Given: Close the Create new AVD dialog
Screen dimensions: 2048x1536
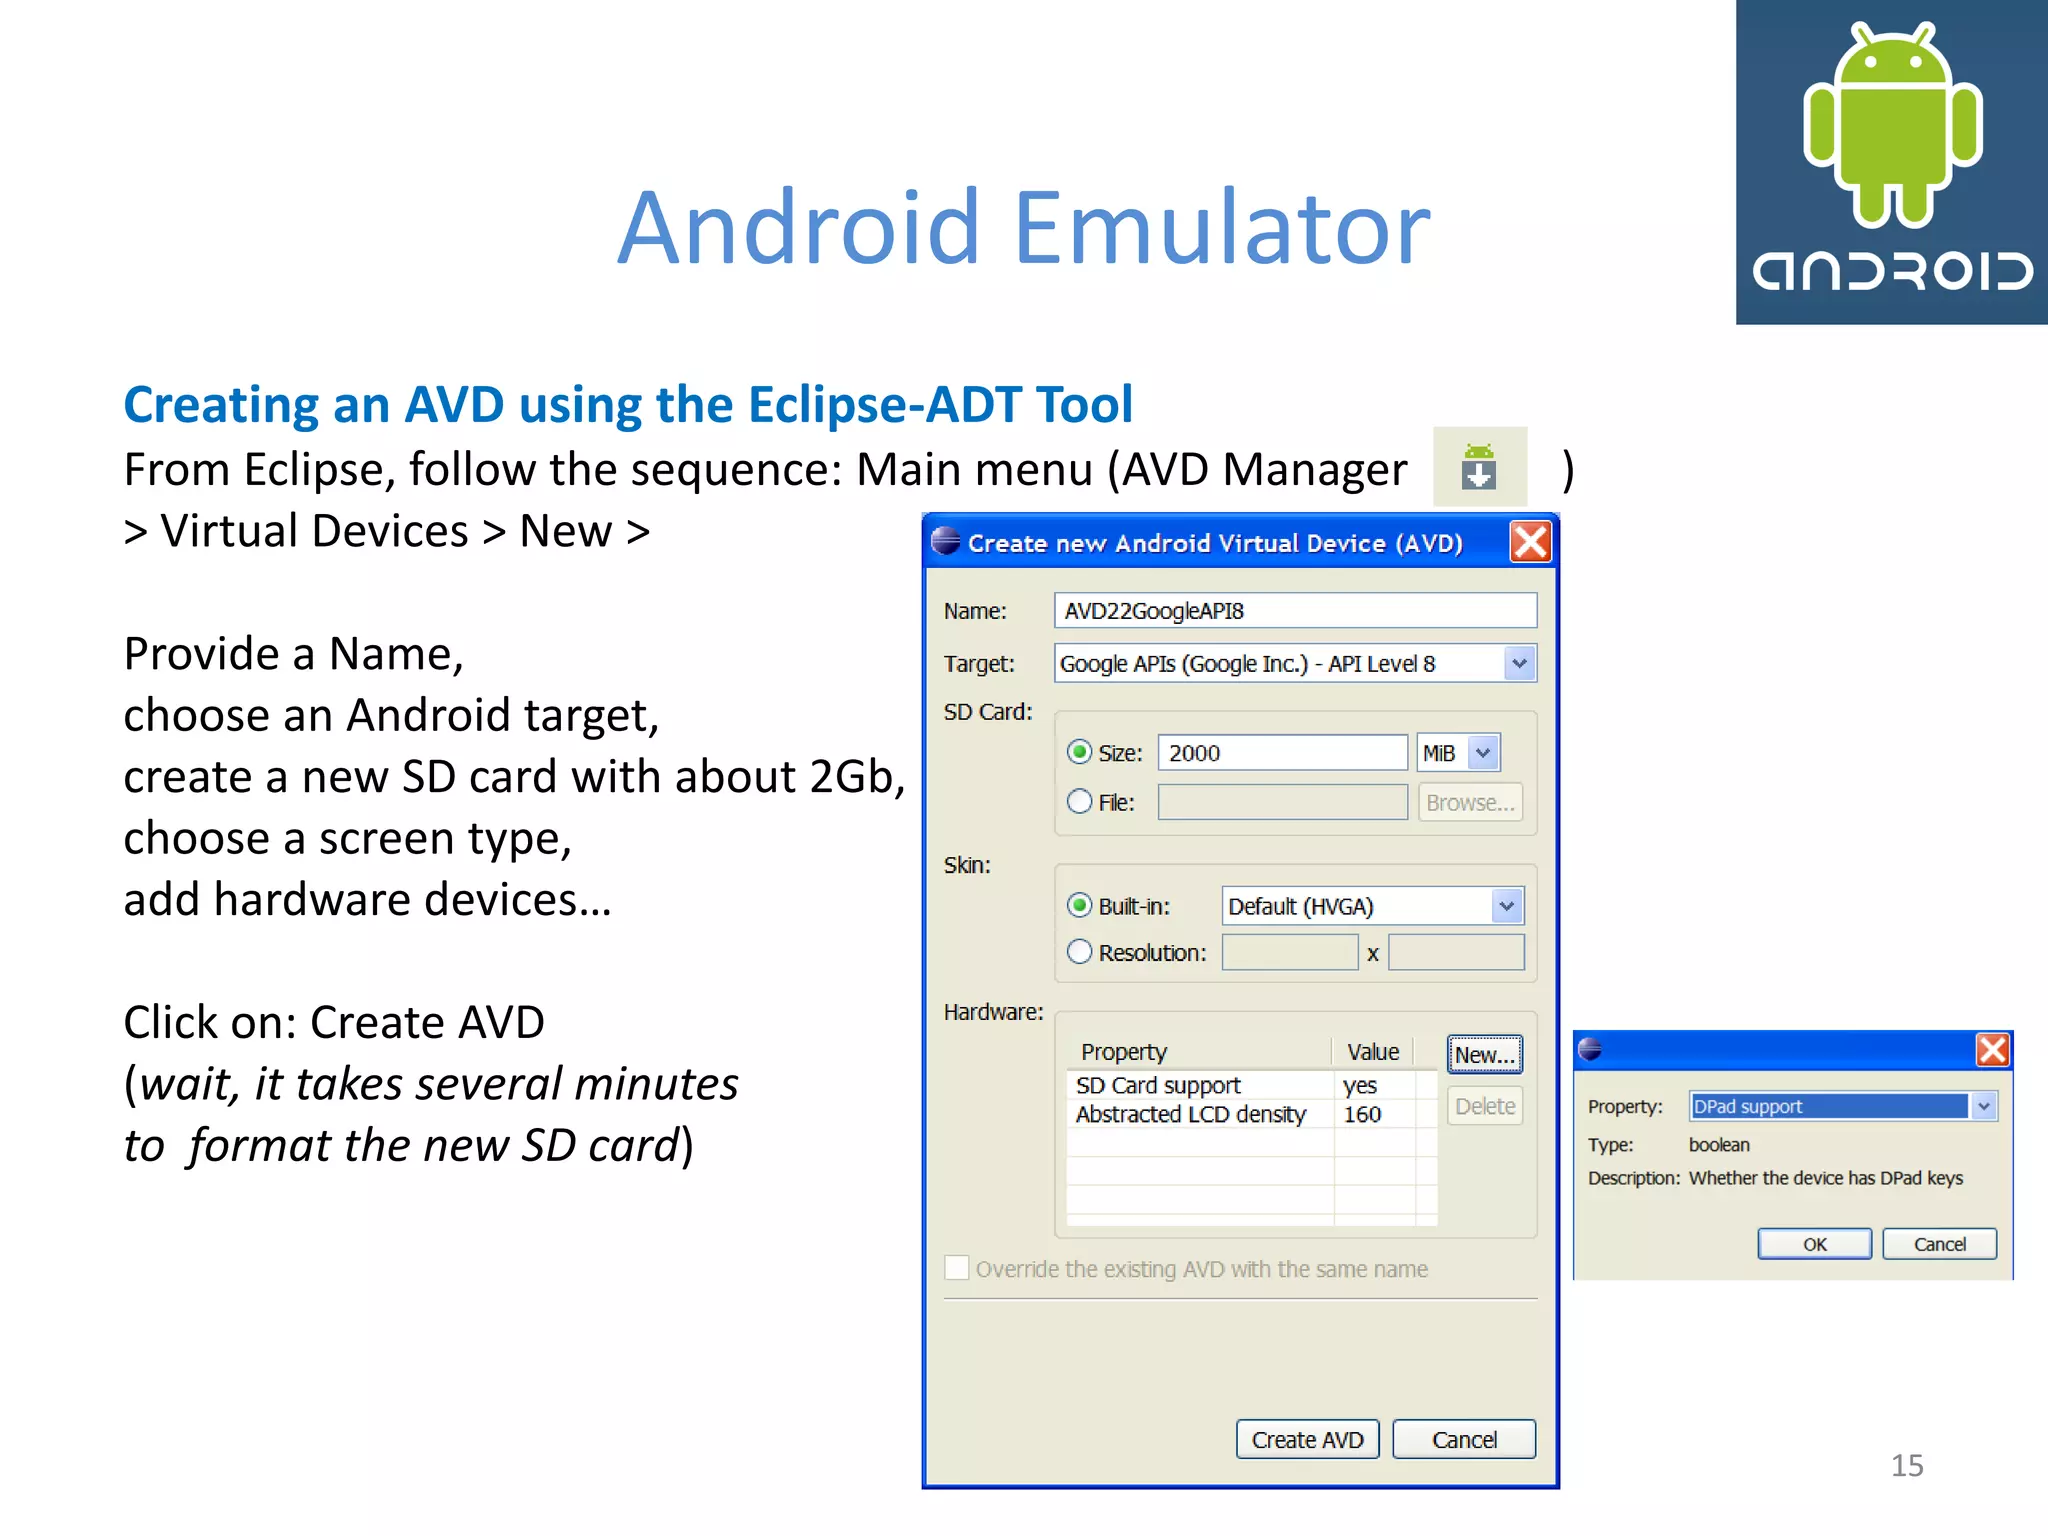Looking at the screenshot, I should point(1530,543).
